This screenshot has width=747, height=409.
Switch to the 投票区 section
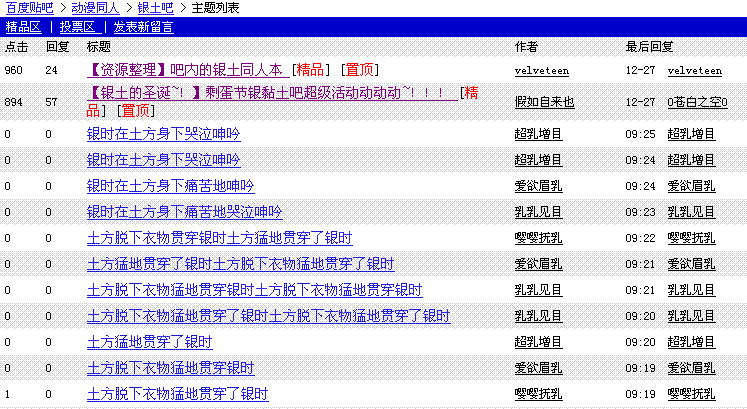[x=80, y=27]
